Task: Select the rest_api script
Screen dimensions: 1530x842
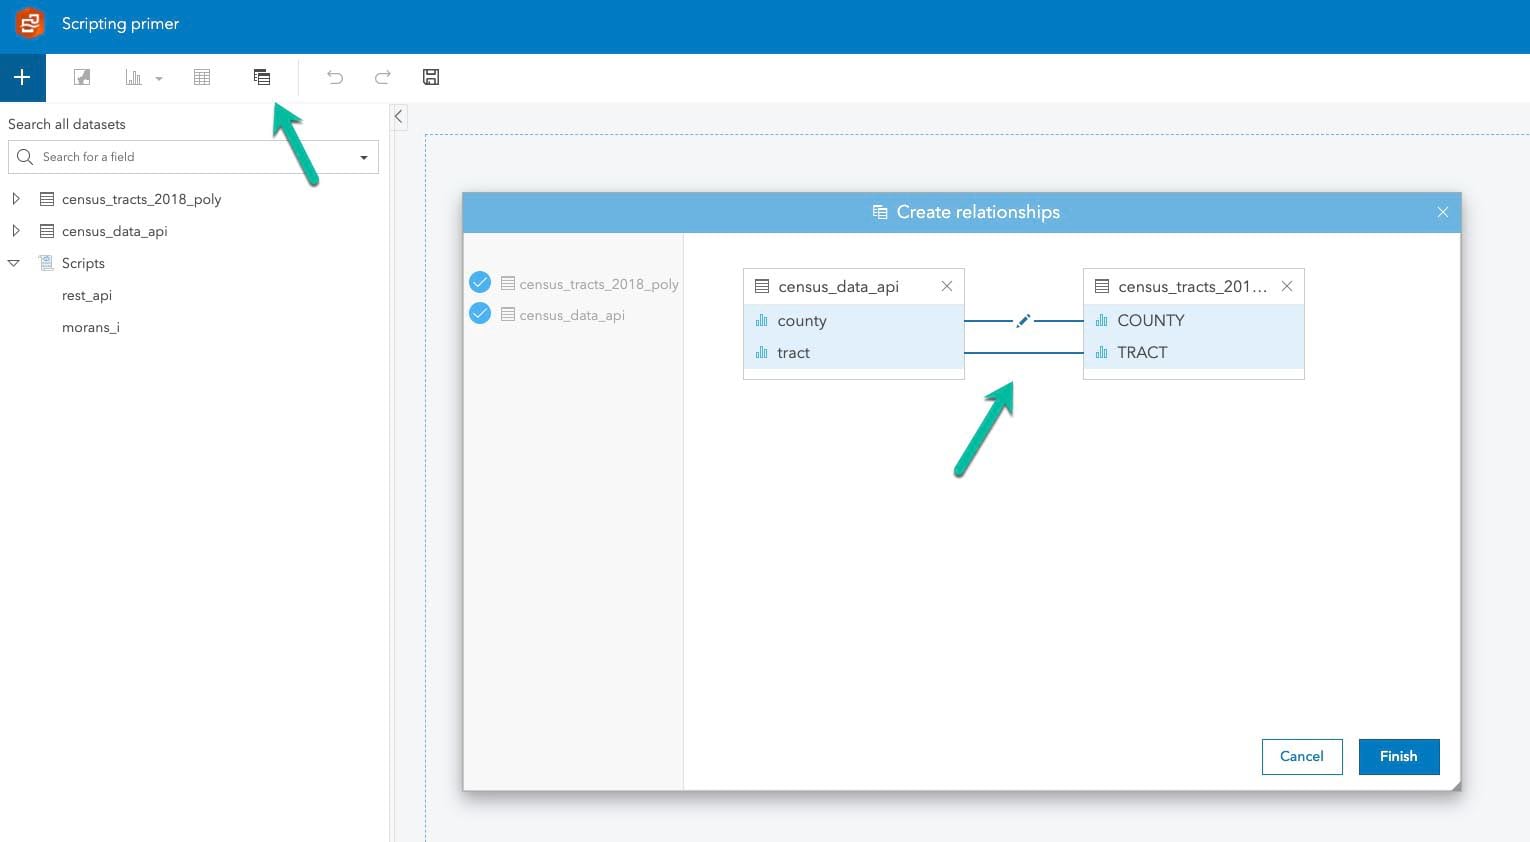Action: [86, 295]
